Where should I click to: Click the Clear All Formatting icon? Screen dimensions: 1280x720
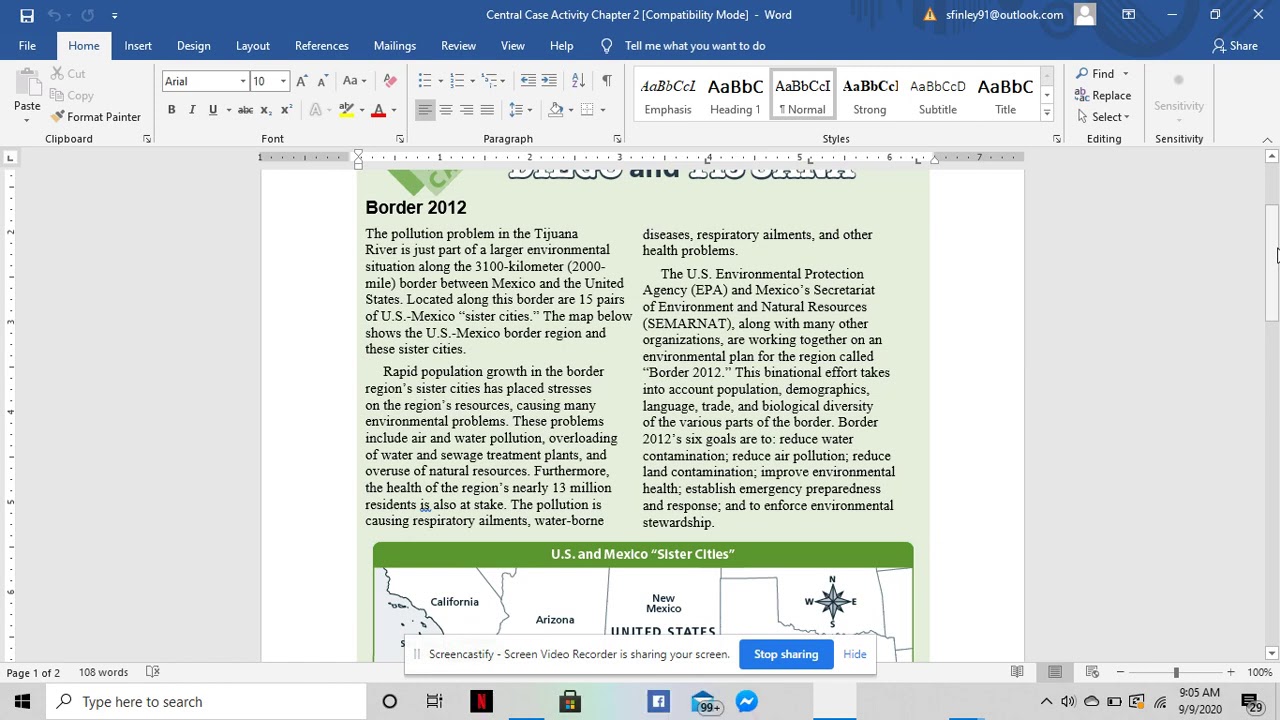(390, 81)
